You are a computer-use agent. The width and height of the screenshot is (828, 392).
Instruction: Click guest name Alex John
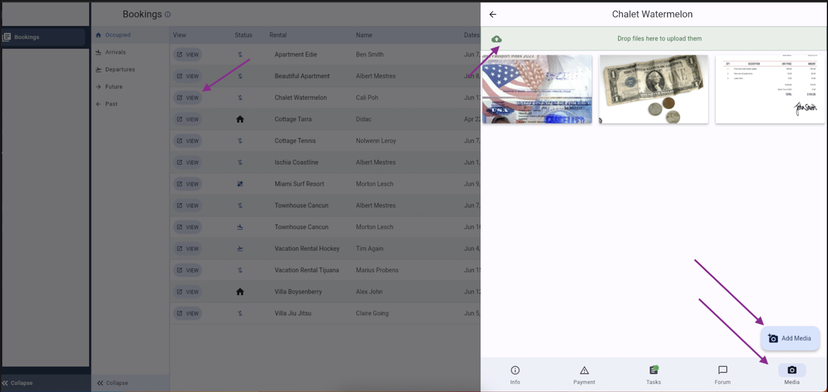(x=369, y=292)
